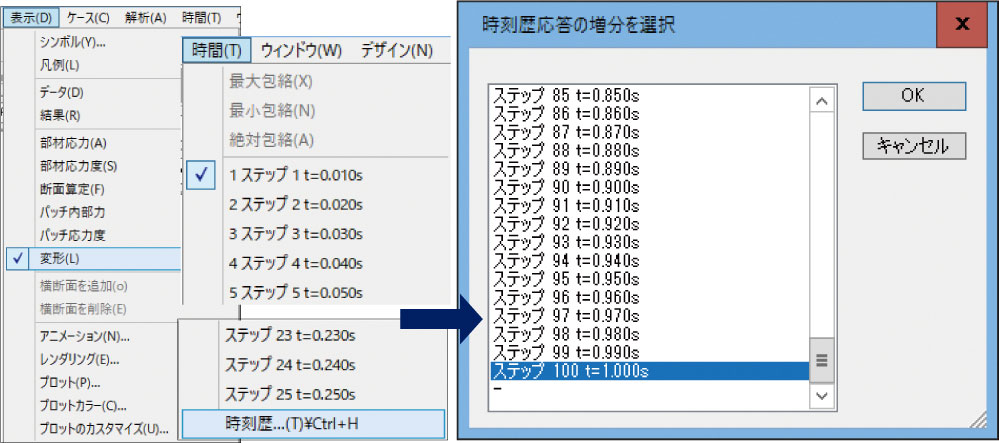Choose 凡例(L) in the display menu

59,65
